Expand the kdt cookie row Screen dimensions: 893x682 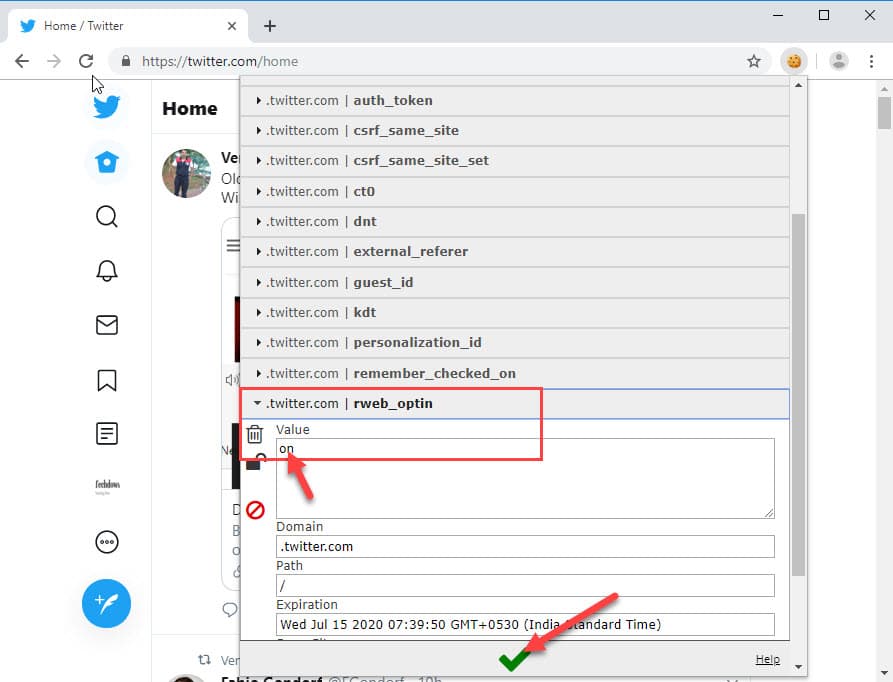[515, 313]
